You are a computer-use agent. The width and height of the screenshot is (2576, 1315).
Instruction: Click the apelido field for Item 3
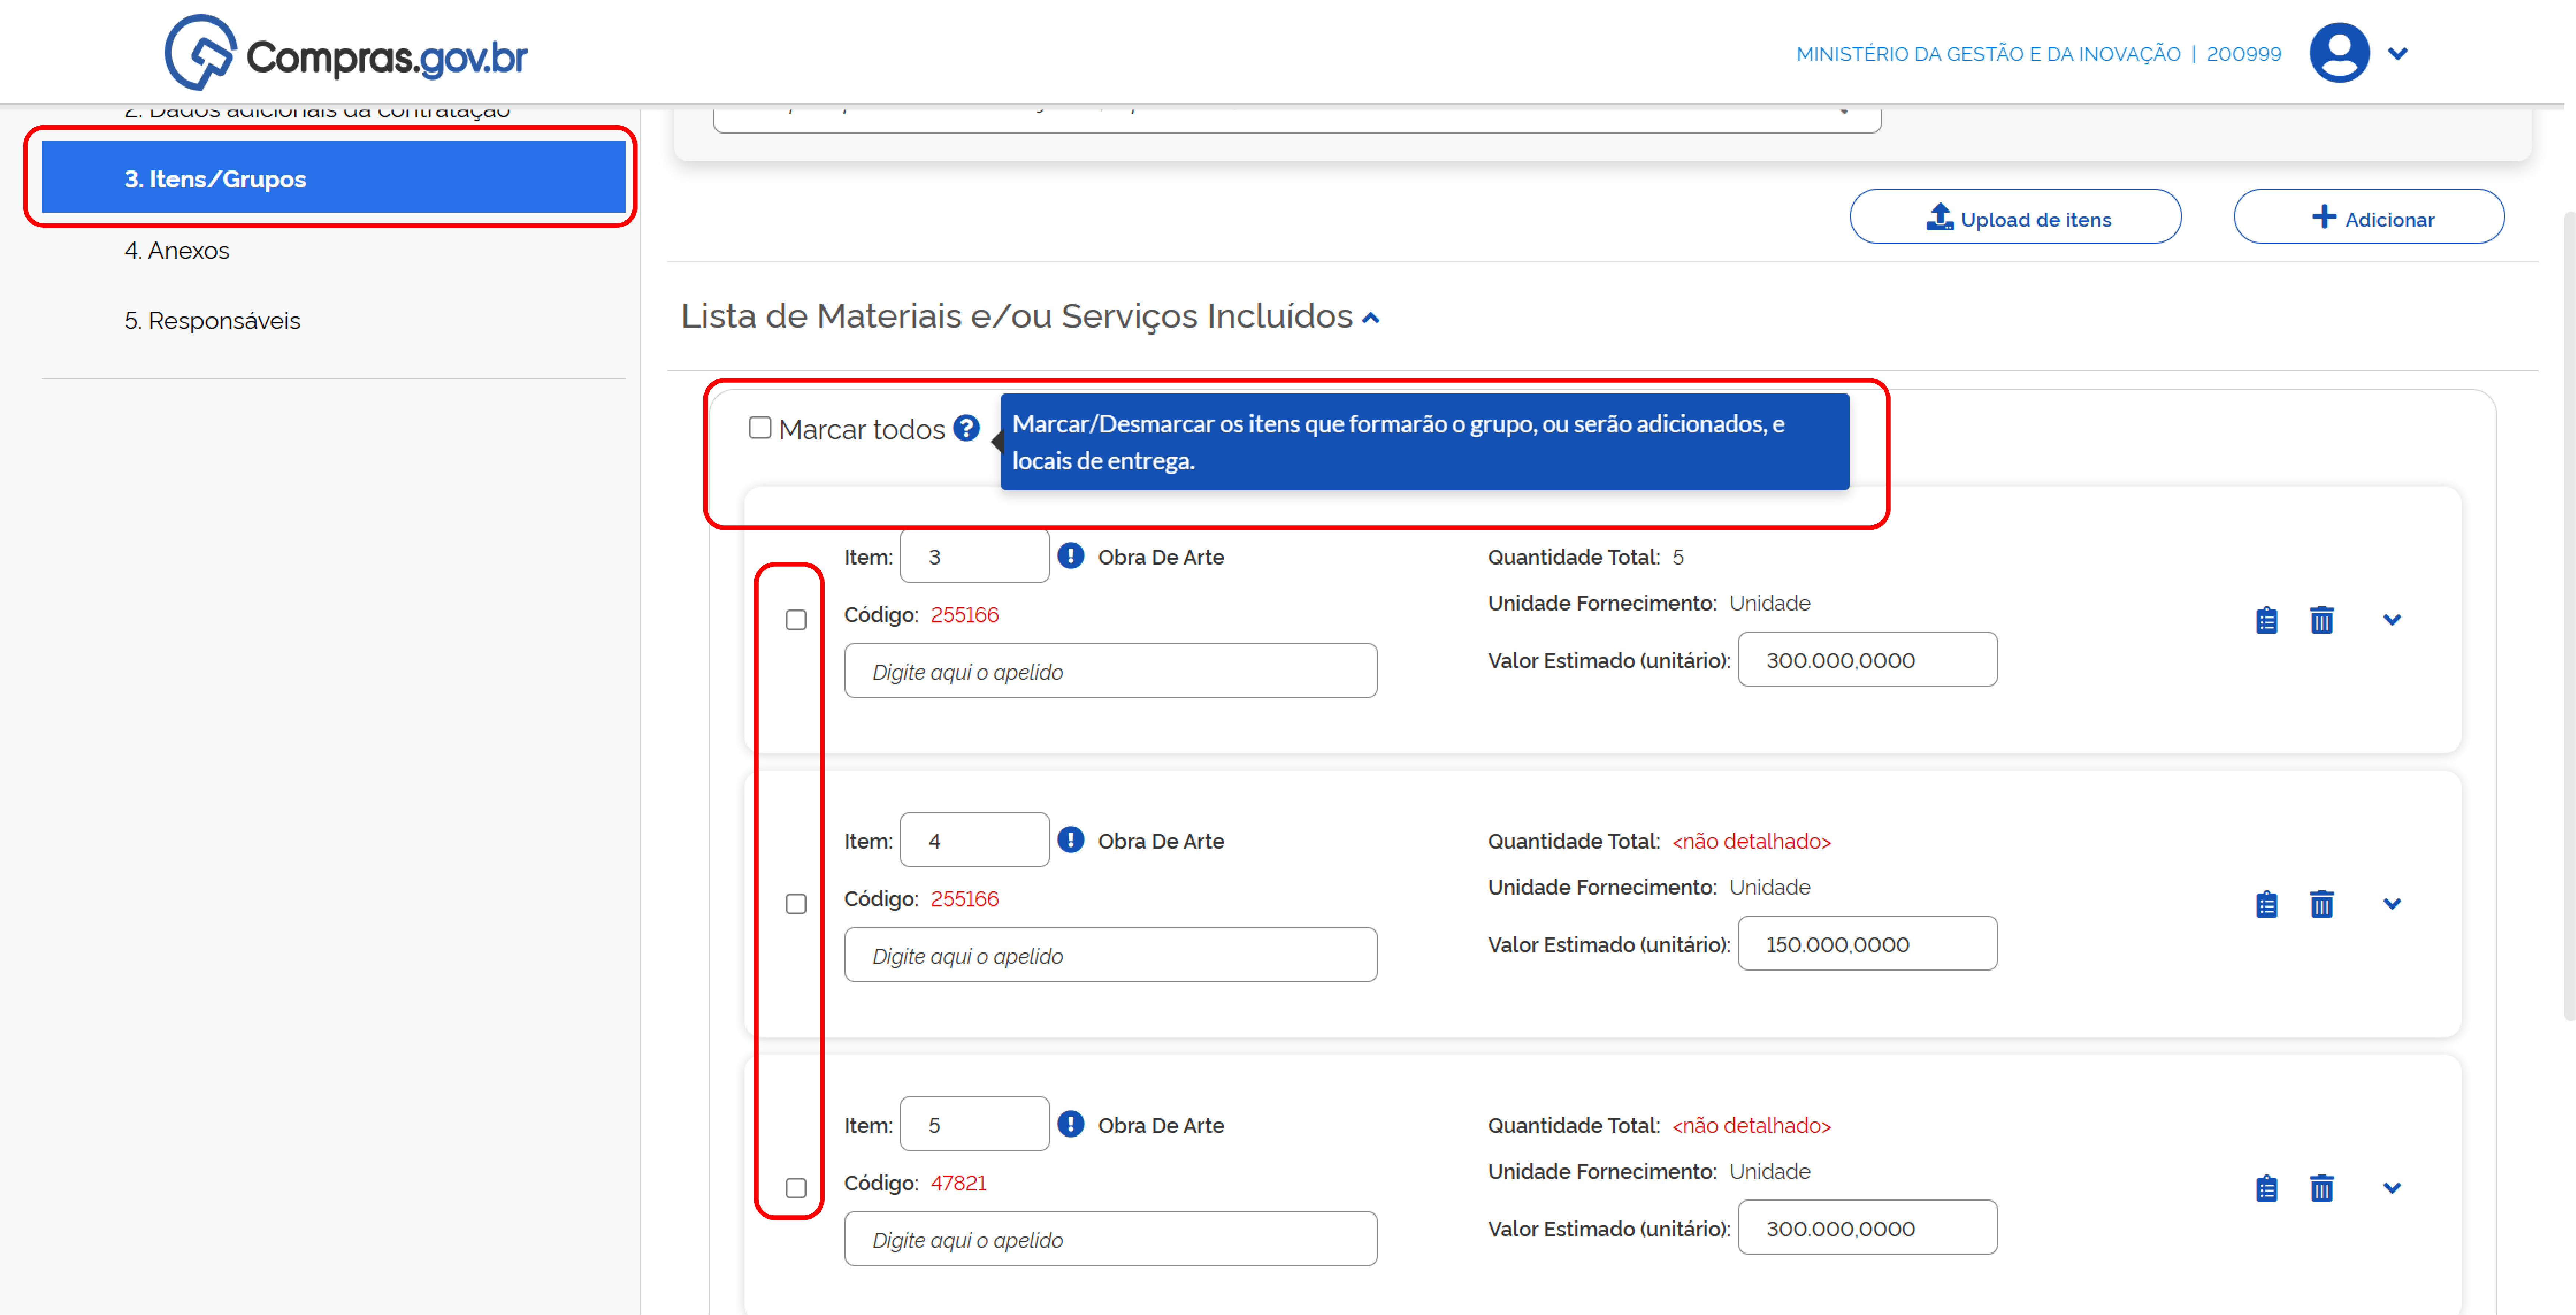click(x=1111, y=671)
